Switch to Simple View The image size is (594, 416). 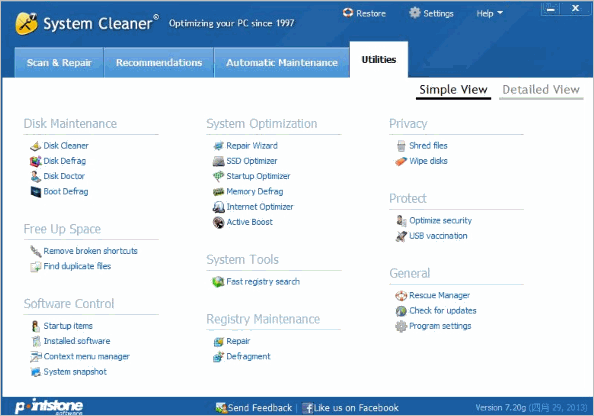[453, 90]
